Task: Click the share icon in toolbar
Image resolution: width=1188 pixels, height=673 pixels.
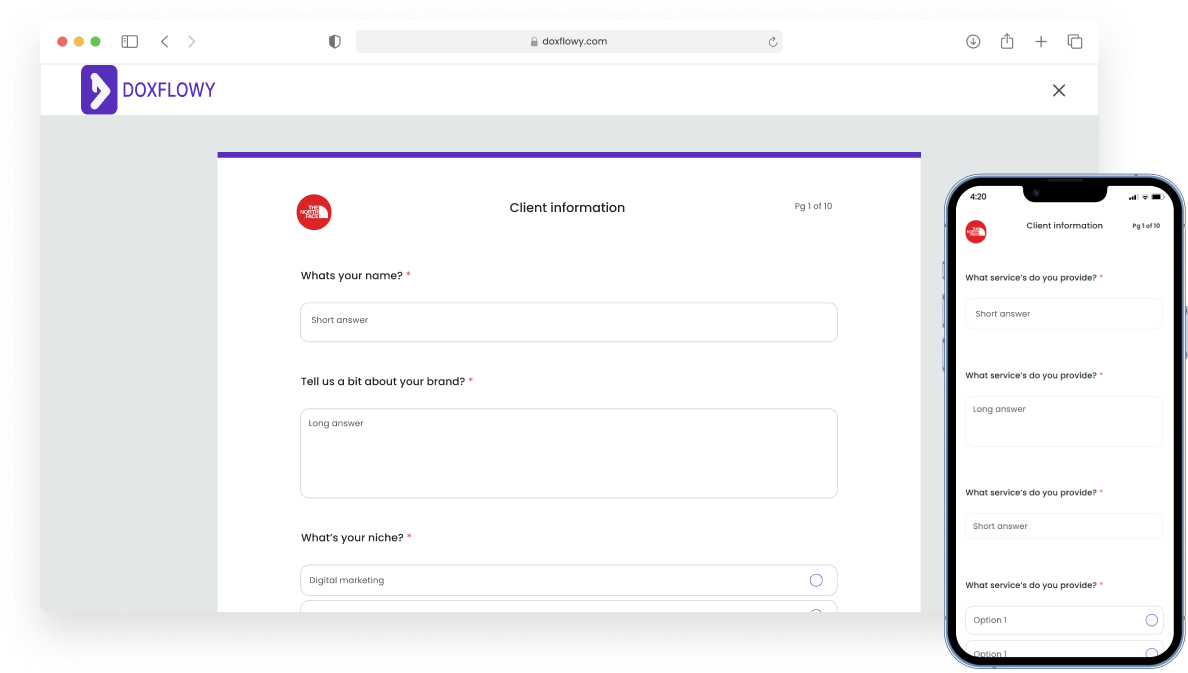Action: point(1007,41)
